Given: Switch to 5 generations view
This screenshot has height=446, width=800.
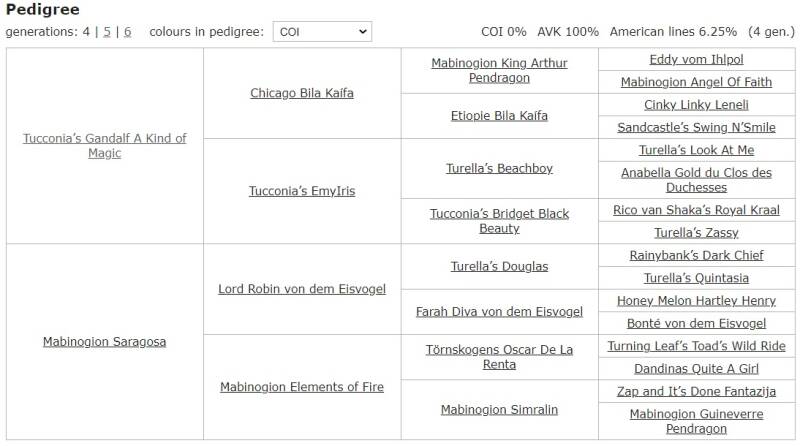Looking at the screenshot, I should 107,32.
